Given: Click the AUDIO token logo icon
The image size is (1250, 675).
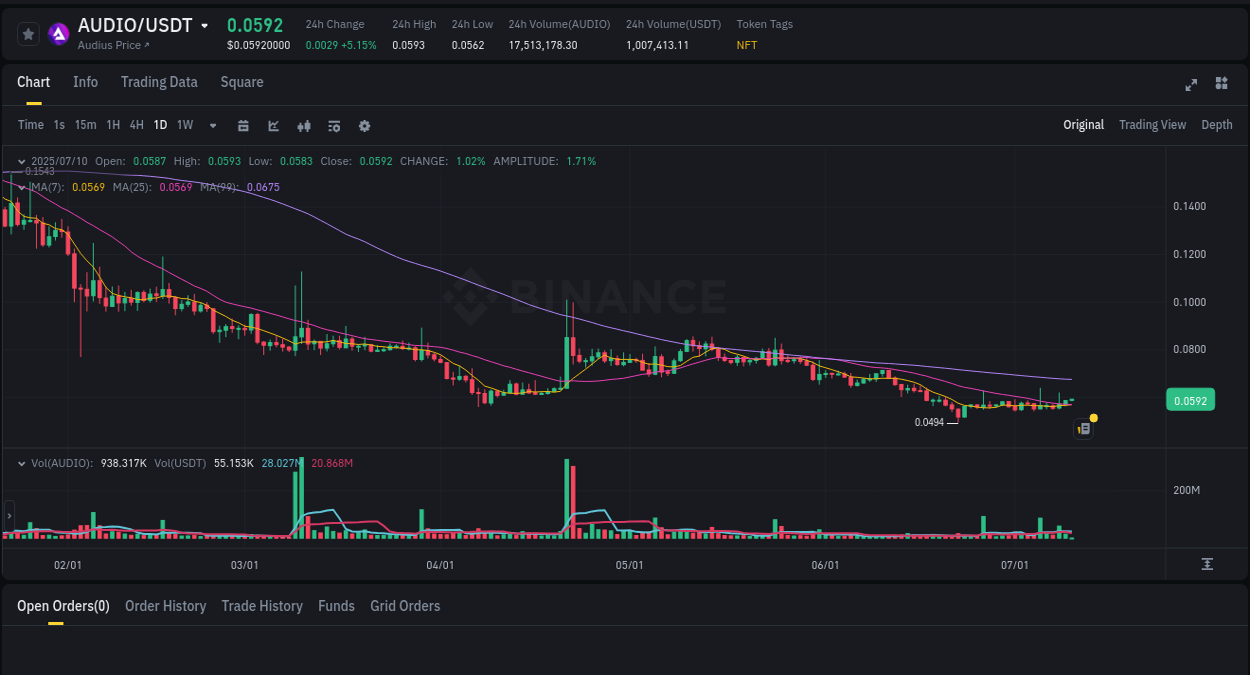Looking at the screenshot, I should click(x=59, y=33).
